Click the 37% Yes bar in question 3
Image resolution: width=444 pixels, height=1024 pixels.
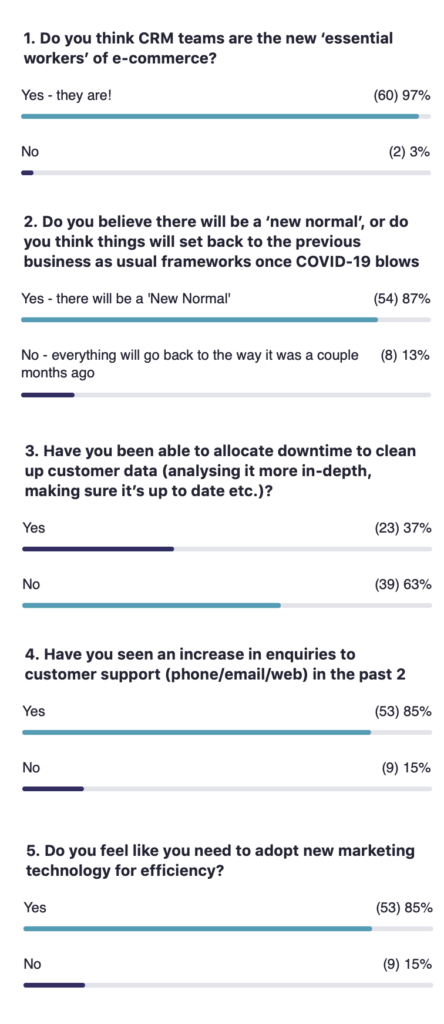227,549
